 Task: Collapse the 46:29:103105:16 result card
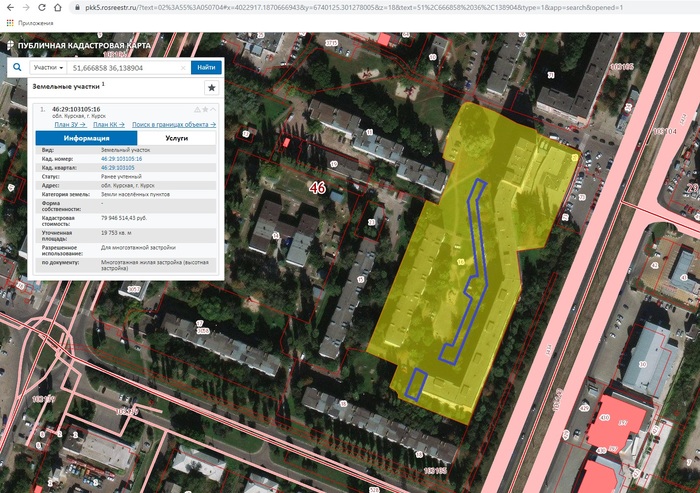214,108
